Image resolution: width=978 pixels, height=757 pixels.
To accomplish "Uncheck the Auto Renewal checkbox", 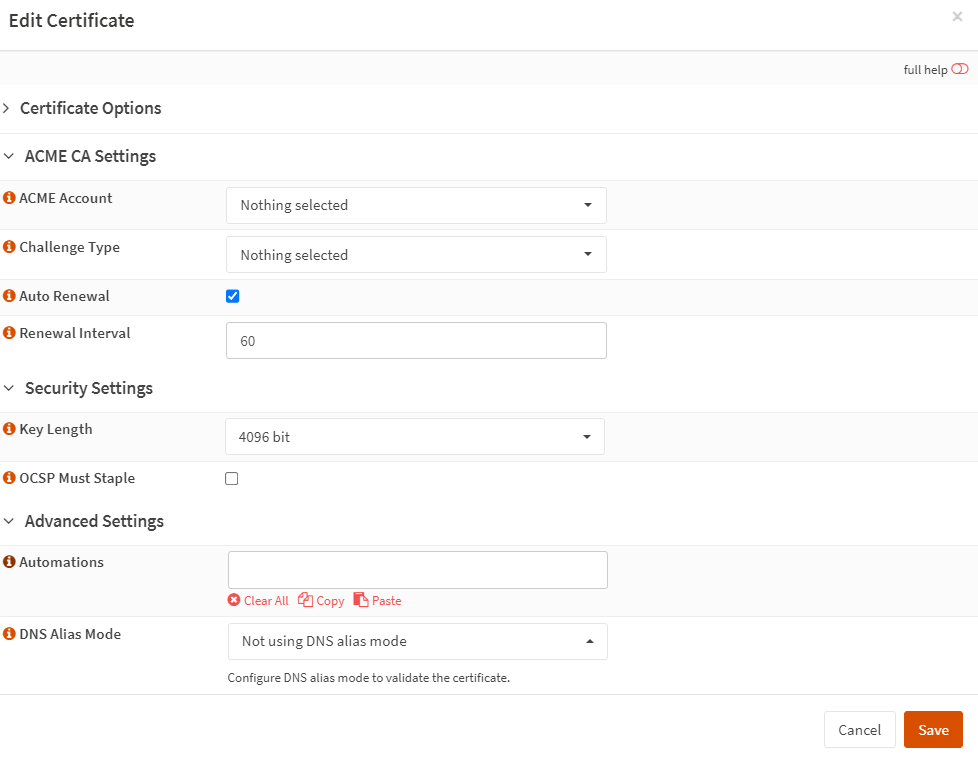I will [233, 296].
